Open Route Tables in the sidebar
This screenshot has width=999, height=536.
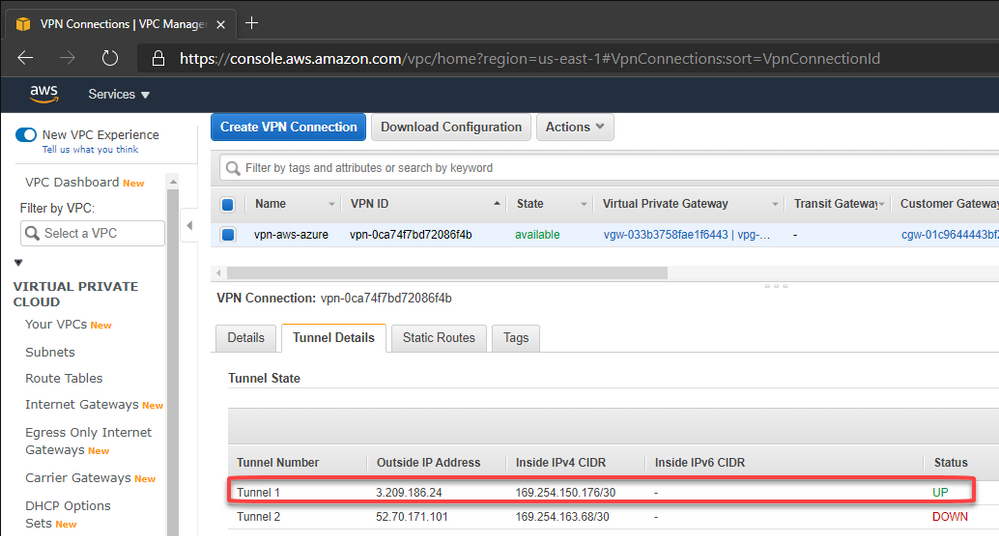pyautogui.click(x=64, y=379)
